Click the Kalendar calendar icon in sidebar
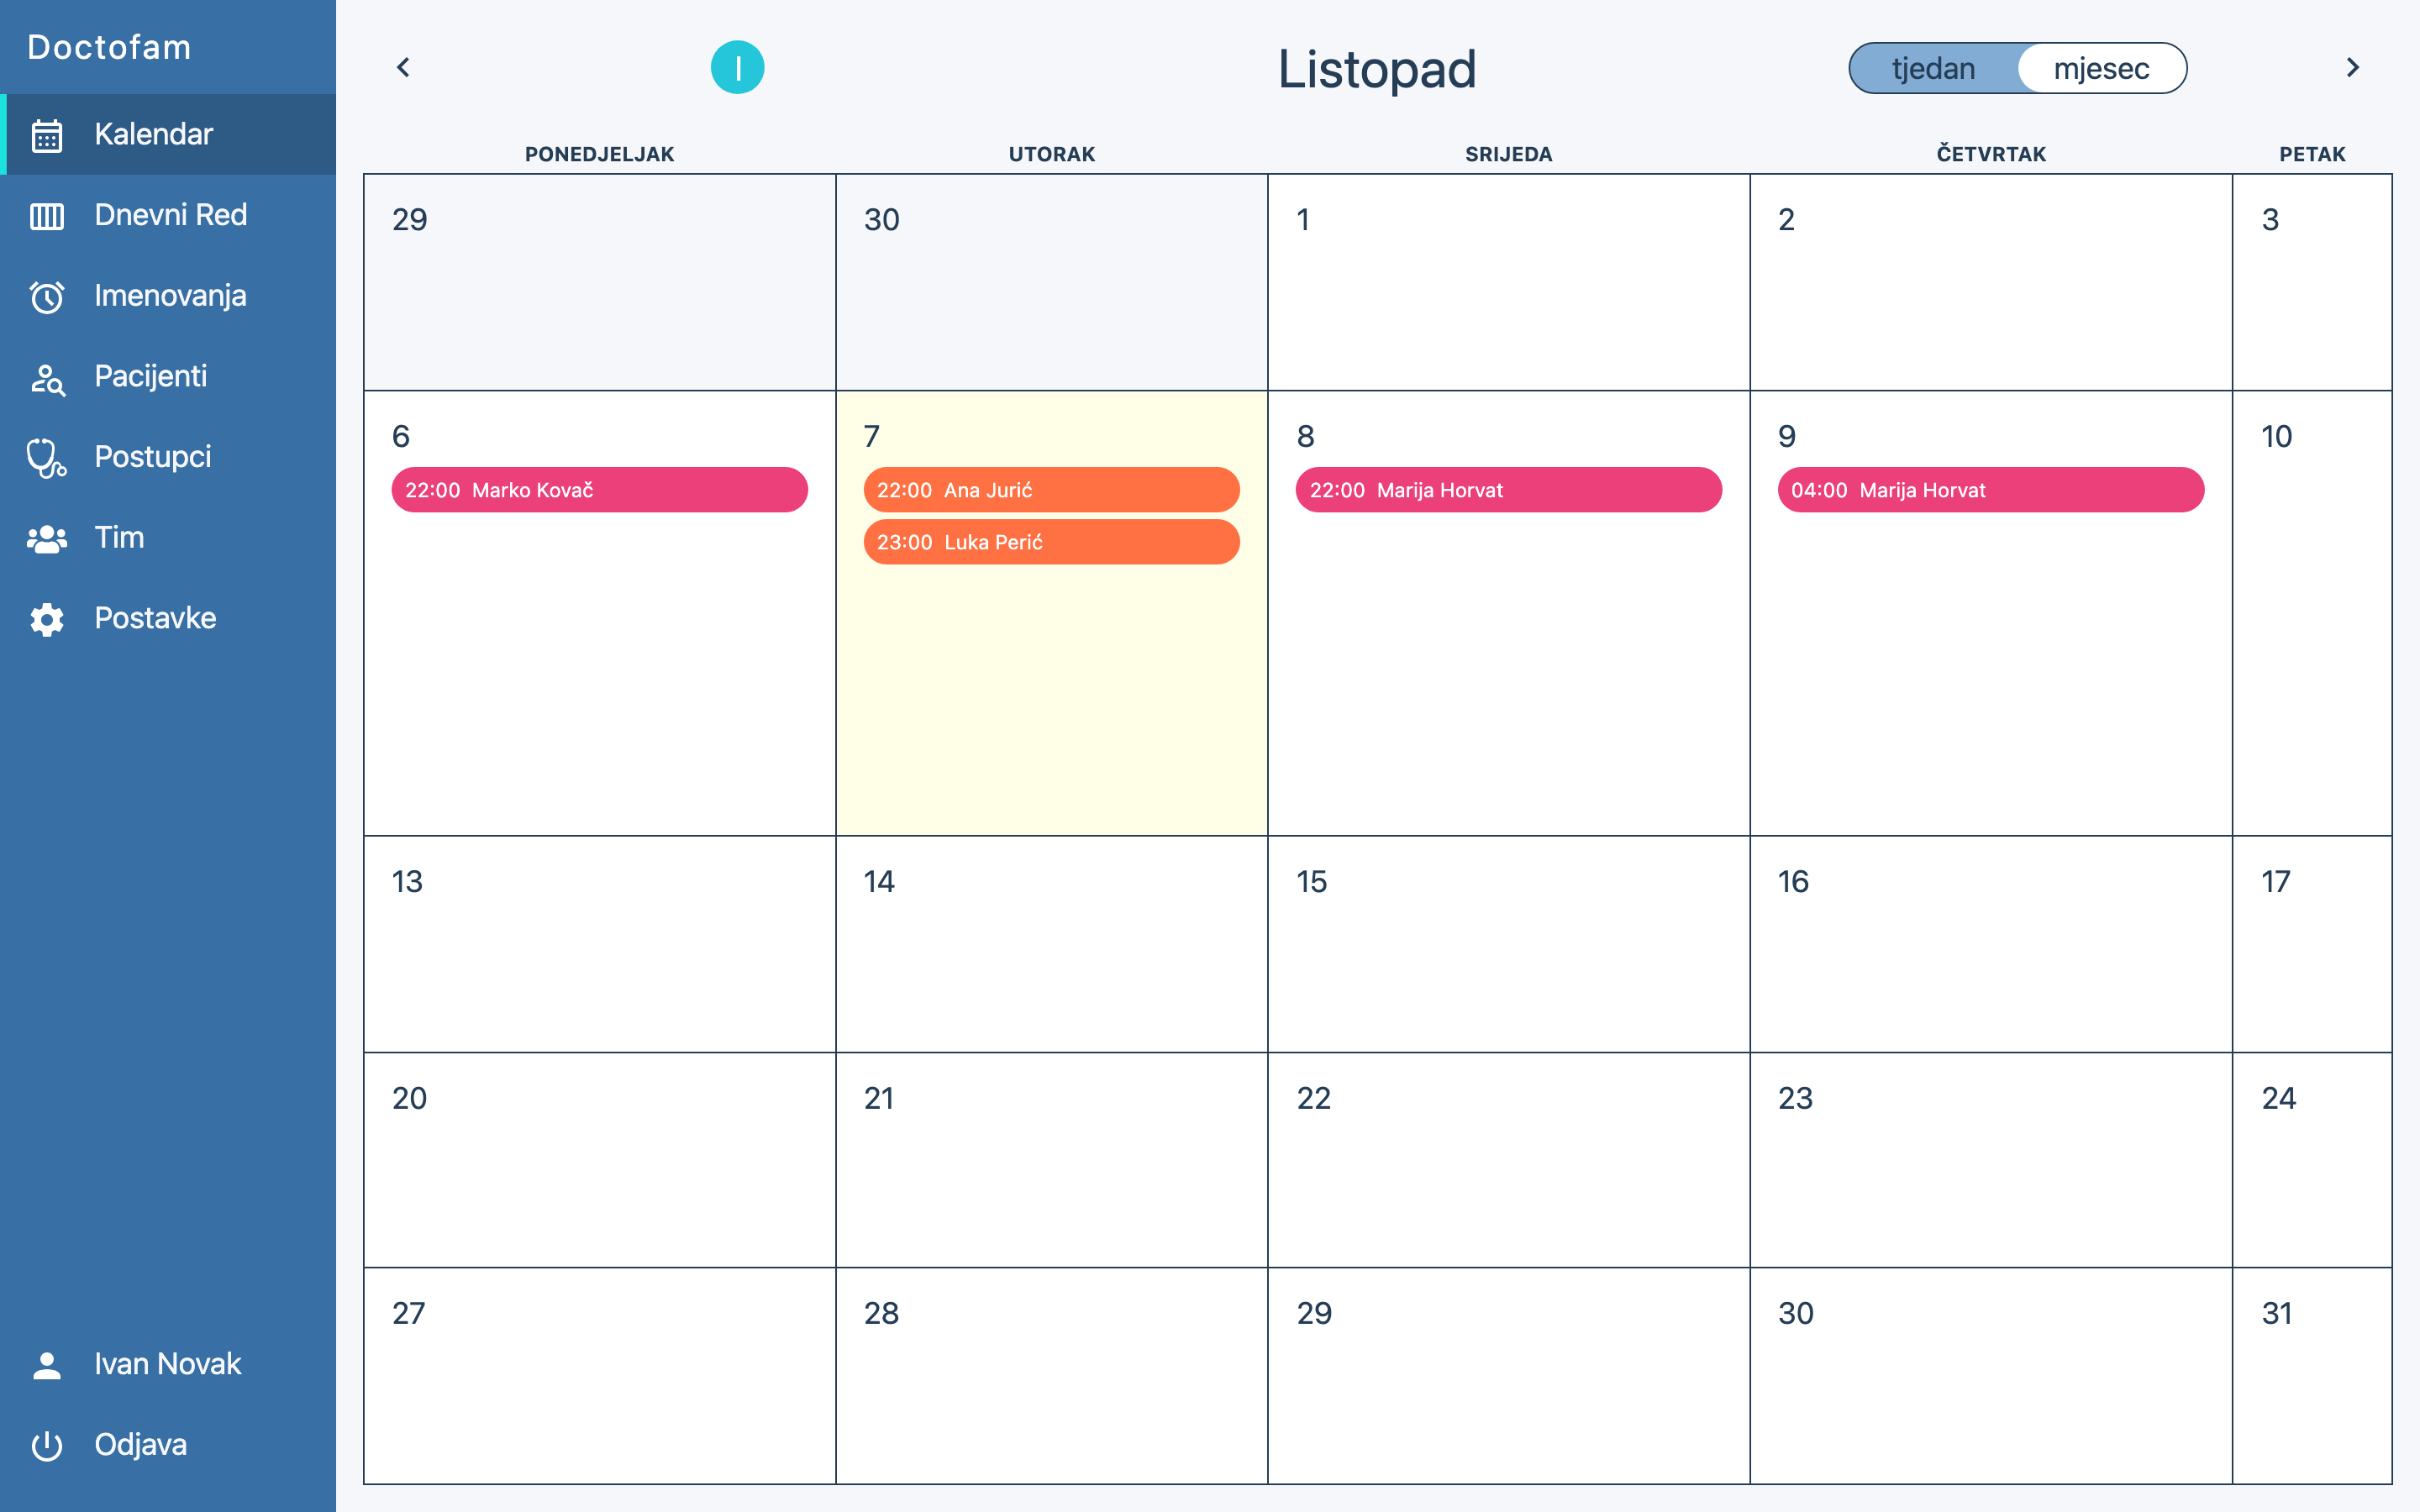This screenshot has width=2420, height=1512. [47, 135]
